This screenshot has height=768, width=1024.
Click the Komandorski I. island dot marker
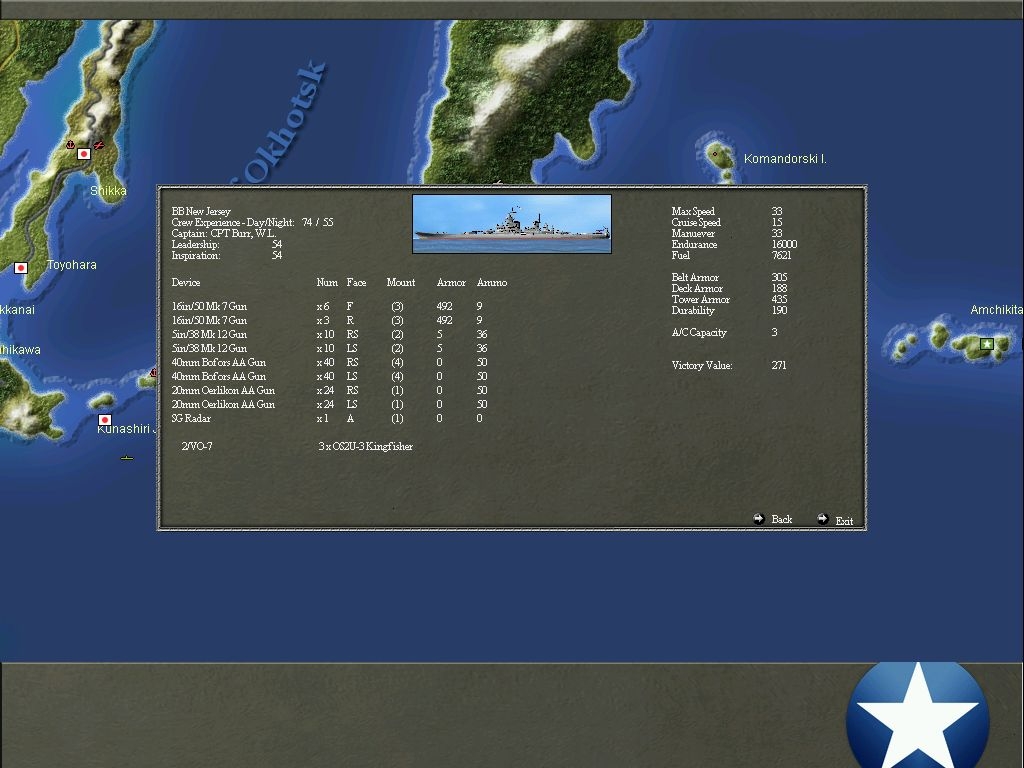(715, 154)
